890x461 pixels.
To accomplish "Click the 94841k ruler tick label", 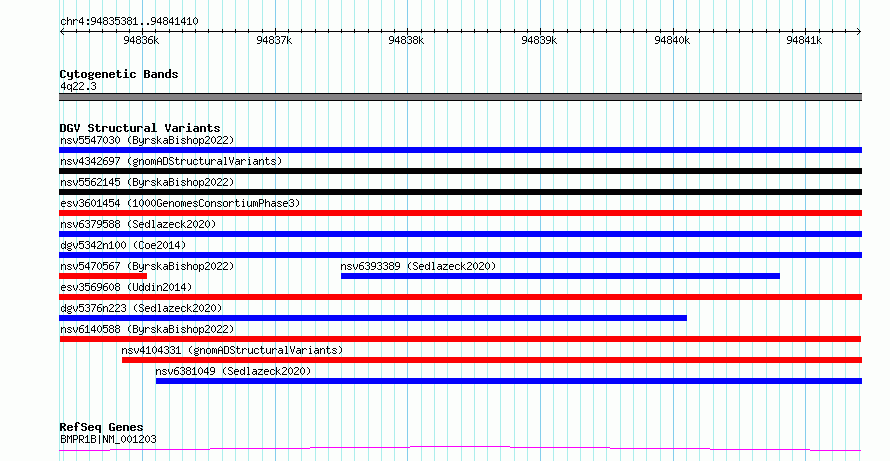I will [x=804, y=40].
